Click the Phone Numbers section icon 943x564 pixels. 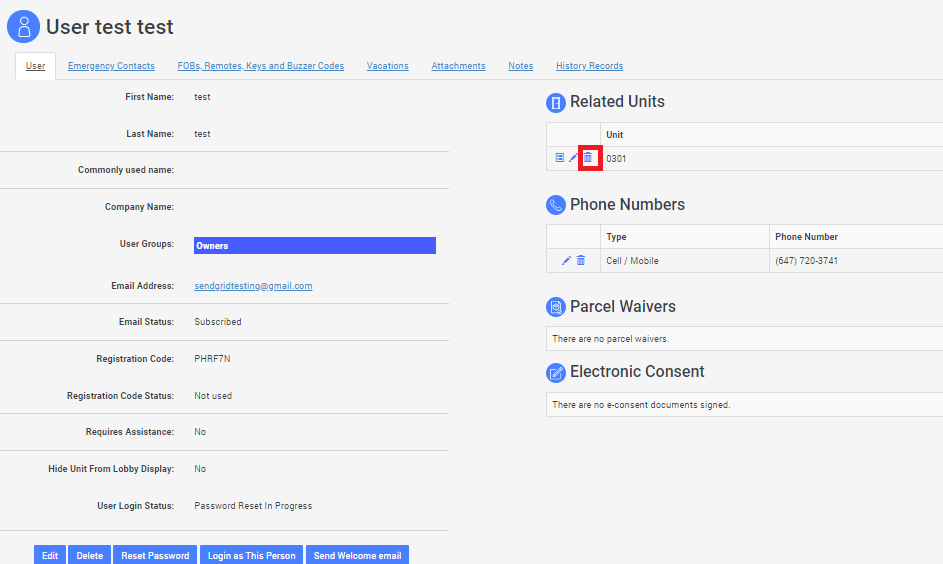556,205
